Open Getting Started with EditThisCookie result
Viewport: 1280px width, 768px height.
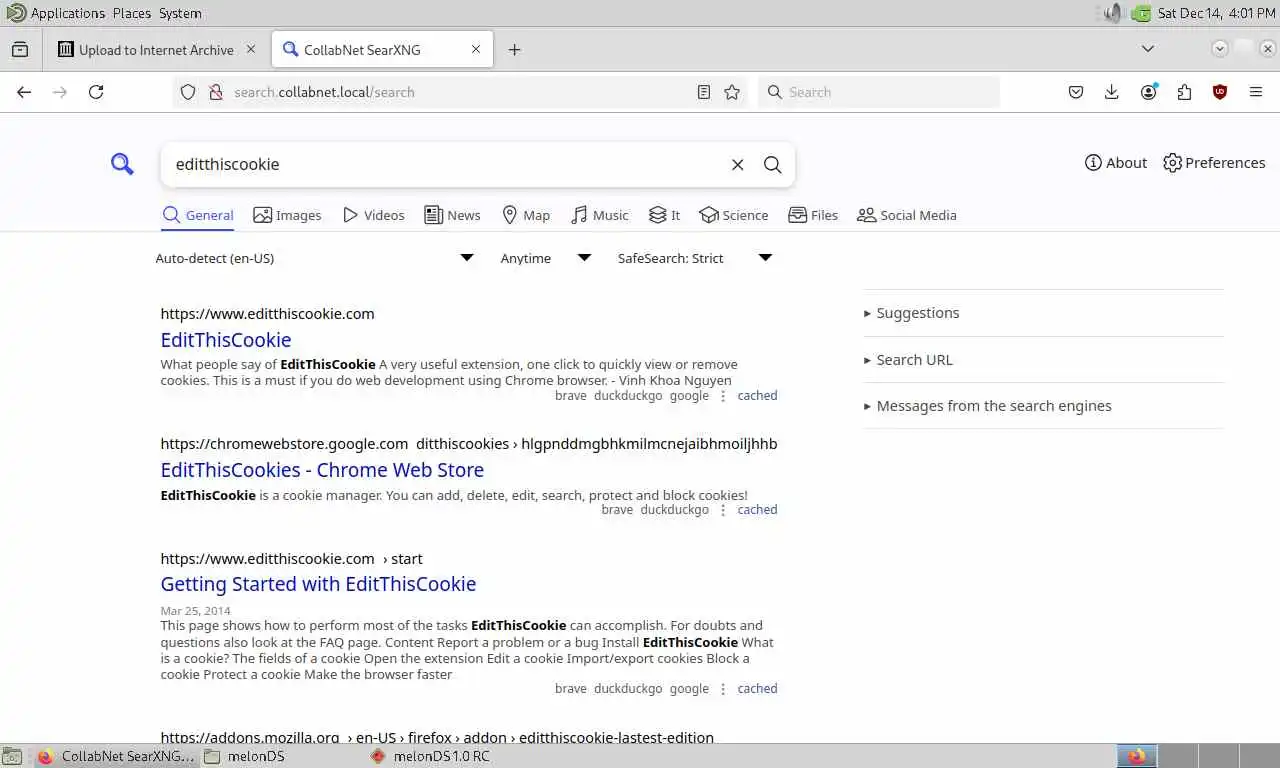[x=318, y=584]
